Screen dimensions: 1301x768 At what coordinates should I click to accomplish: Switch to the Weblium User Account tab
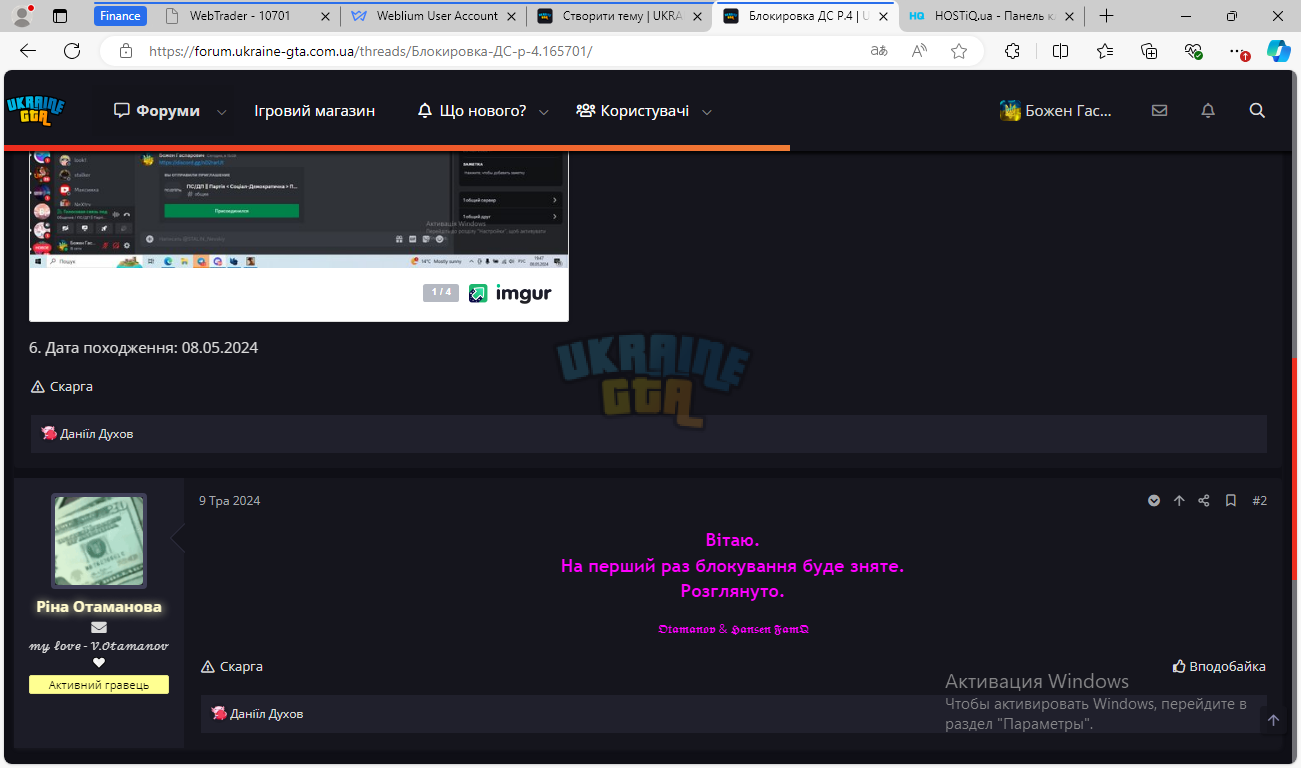point(436,16)
